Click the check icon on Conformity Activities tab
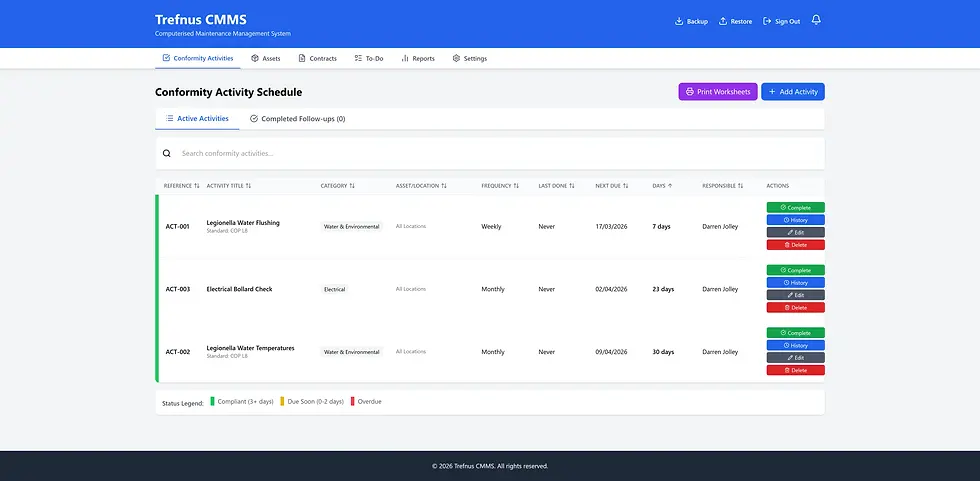The height and width of the screenshot is (481, 980). point(166,58)
